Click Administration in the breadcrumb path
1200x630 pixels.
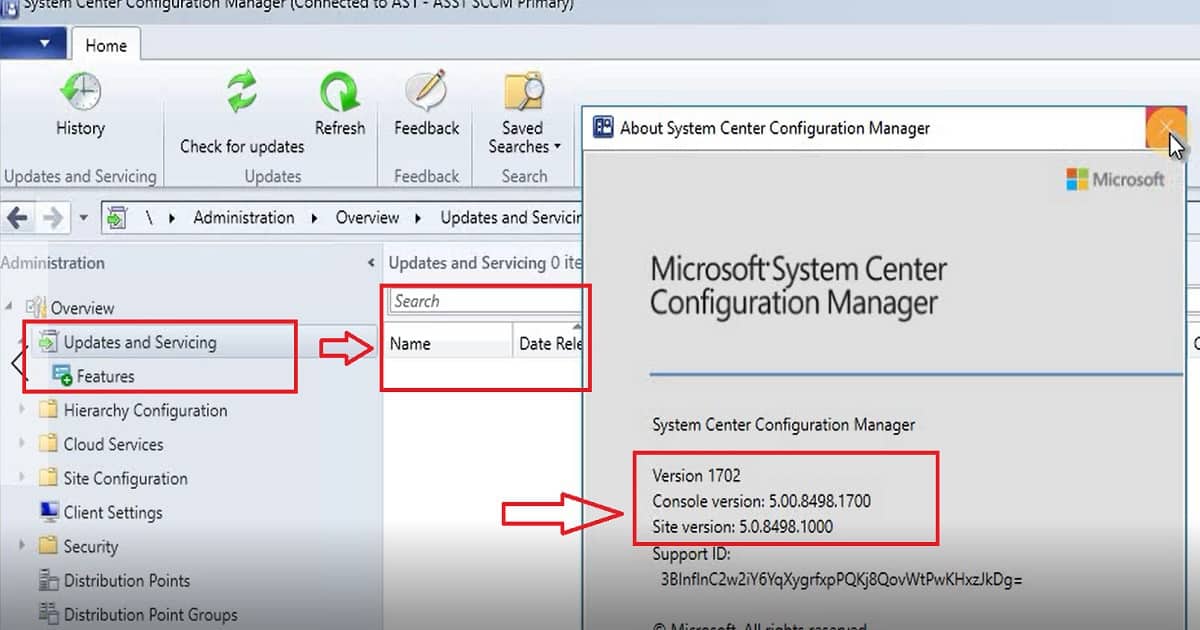point(244,217)
